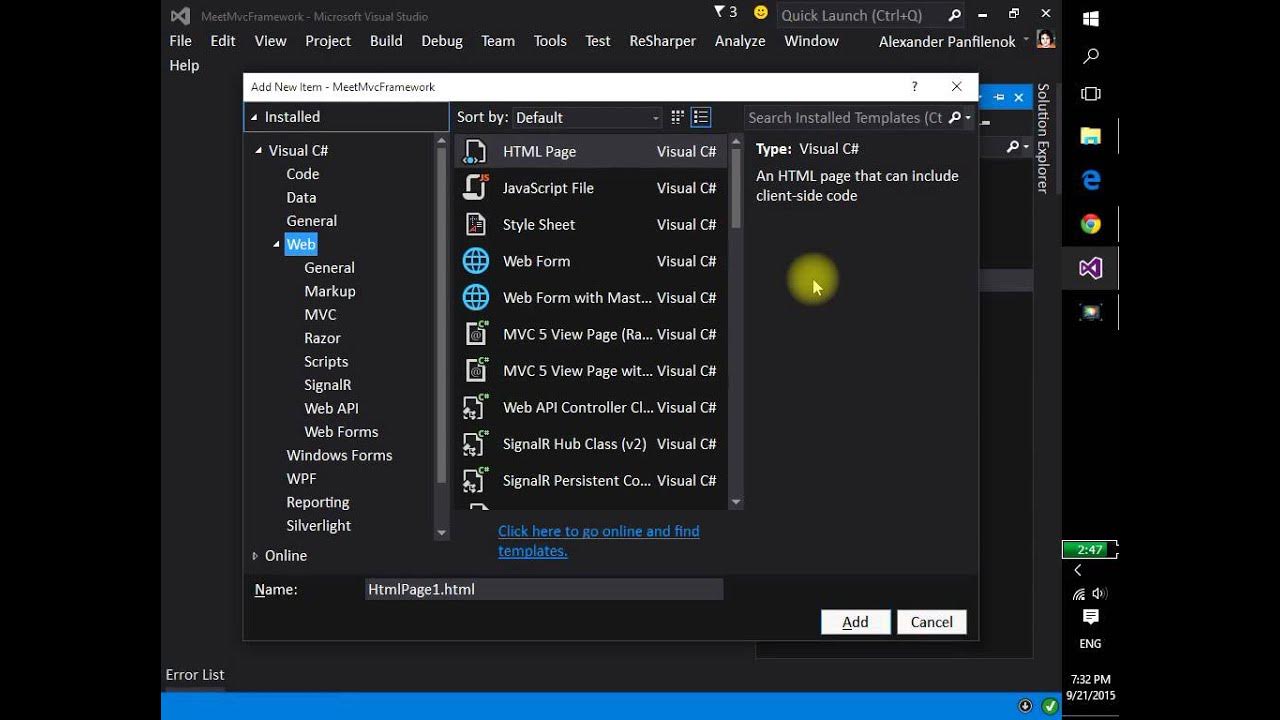The image size is (1280, 720).
Task: Click the user account avatar picture
Action: click(x=1046, y=40)
